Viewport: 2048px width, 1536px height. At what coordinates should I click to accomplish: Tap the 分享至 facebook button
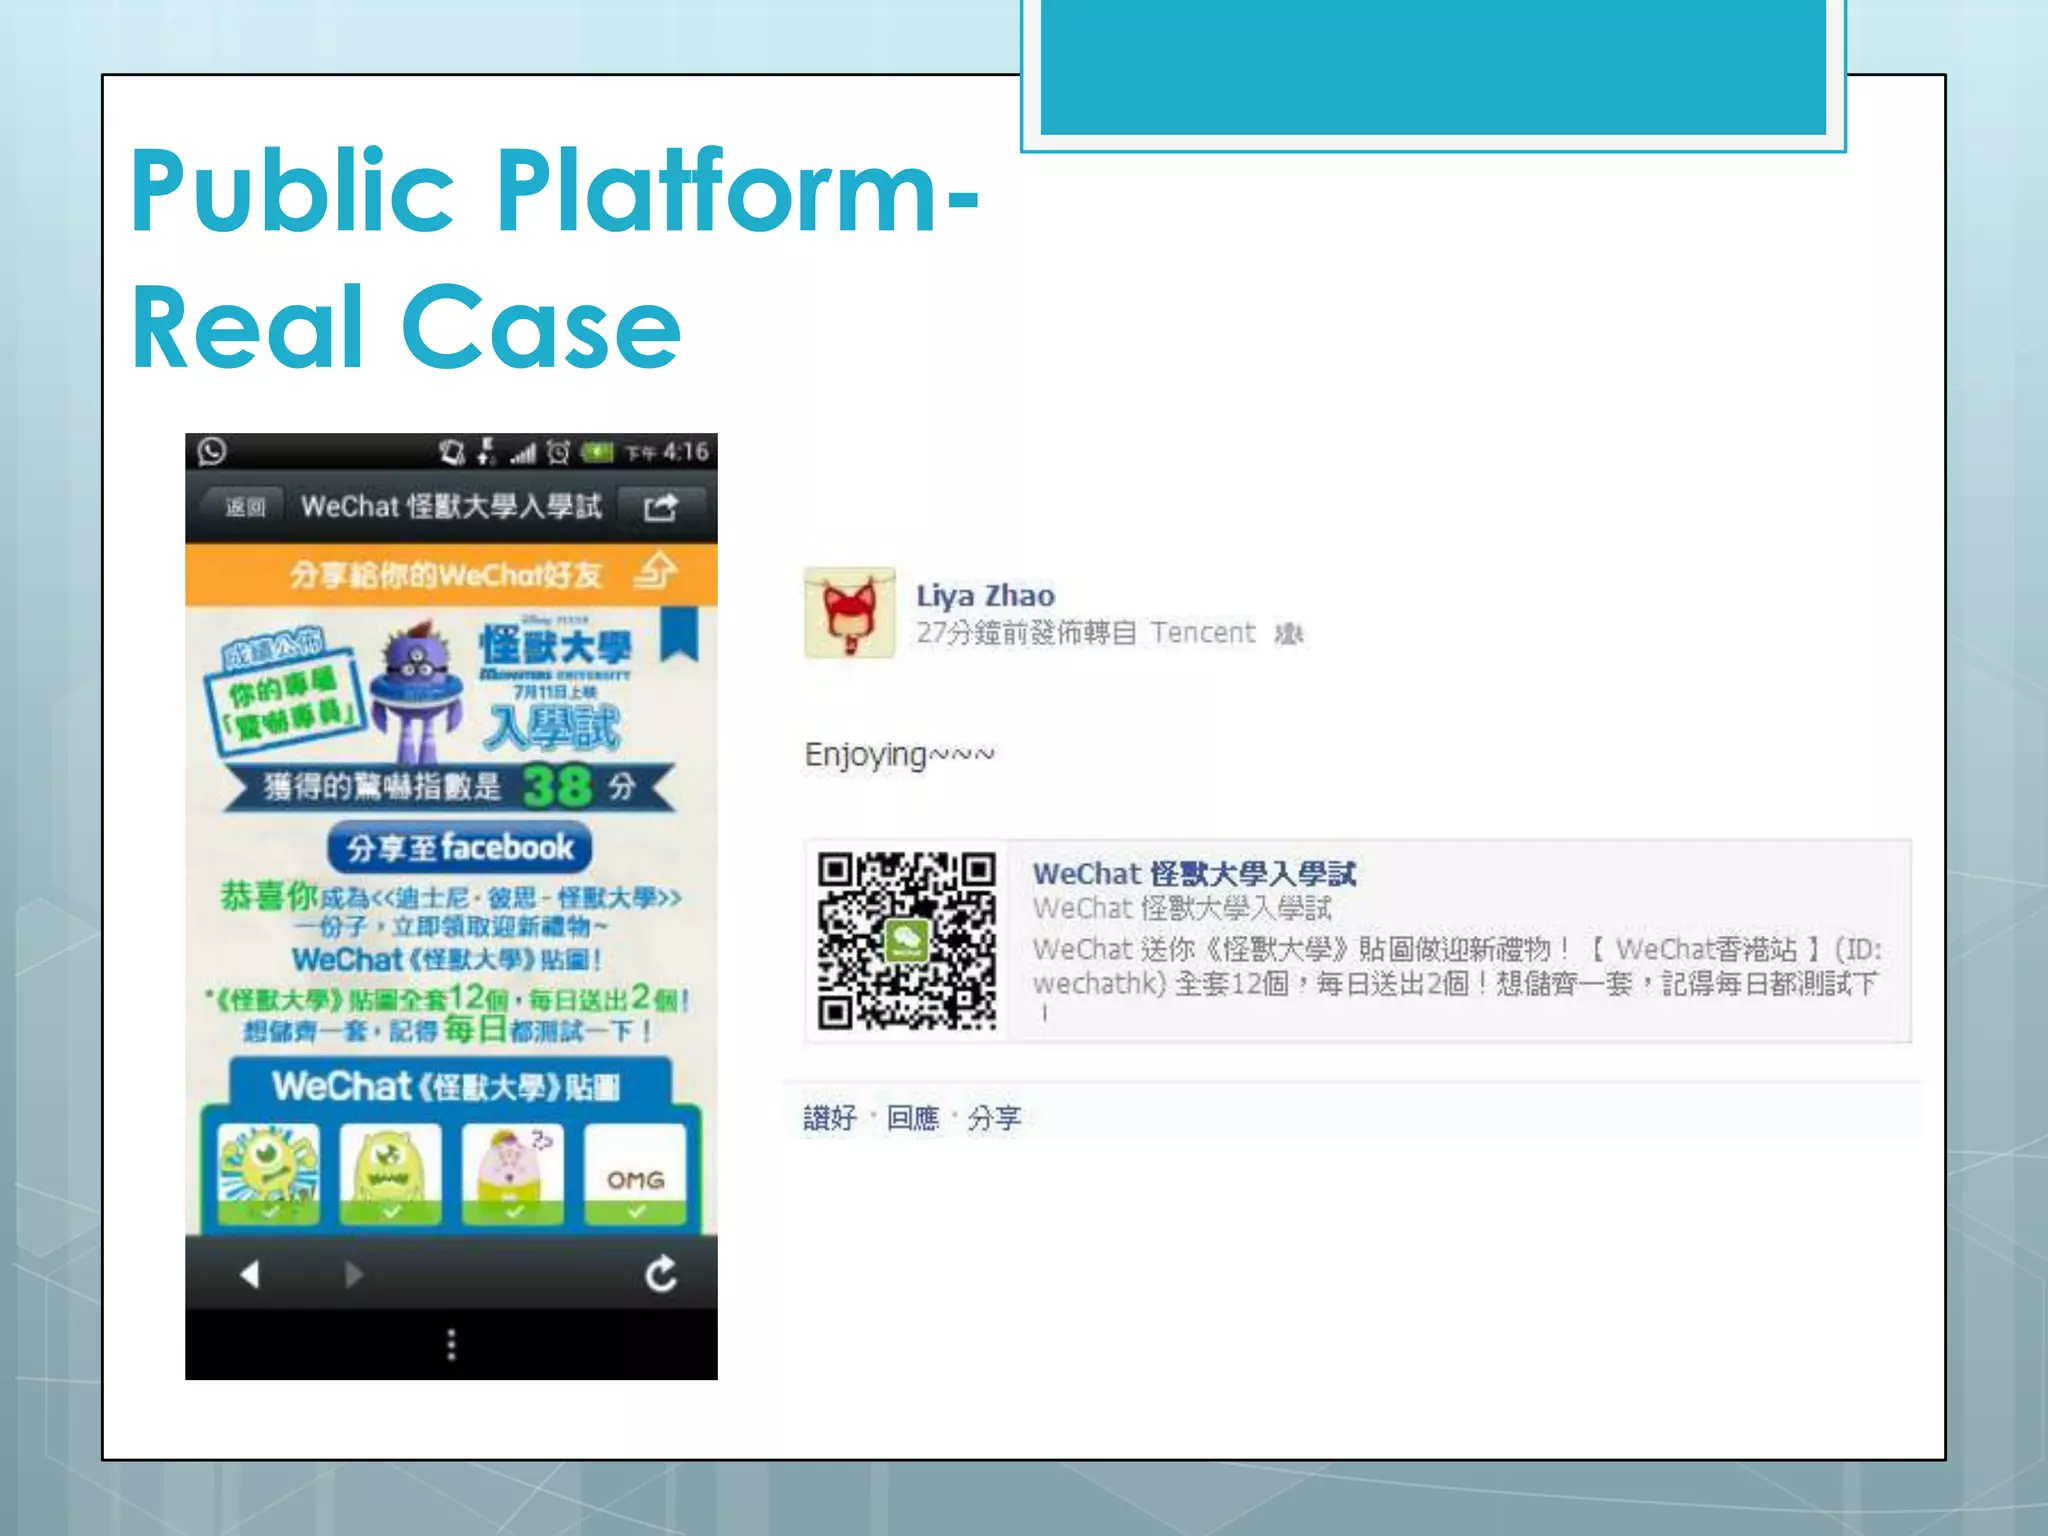(459, 848)
